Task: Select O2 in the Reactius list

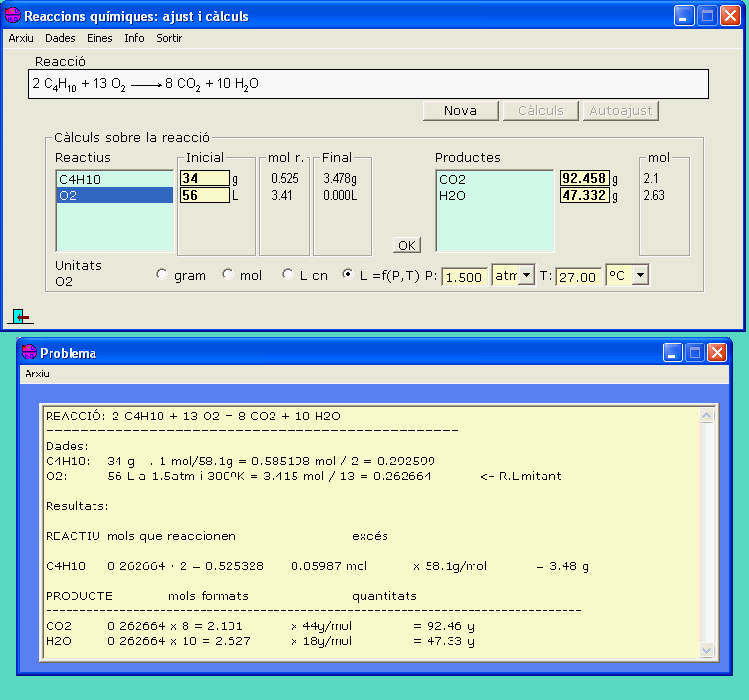Action: [x=115, y=195]
